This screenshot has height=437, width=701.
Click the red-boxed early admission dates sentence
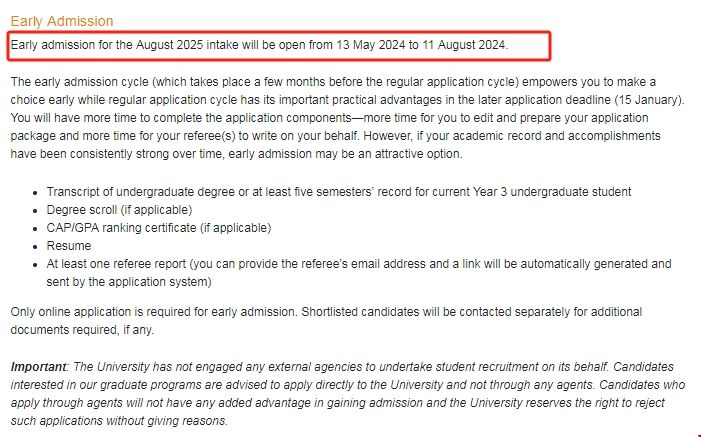(x=260, y=45)
